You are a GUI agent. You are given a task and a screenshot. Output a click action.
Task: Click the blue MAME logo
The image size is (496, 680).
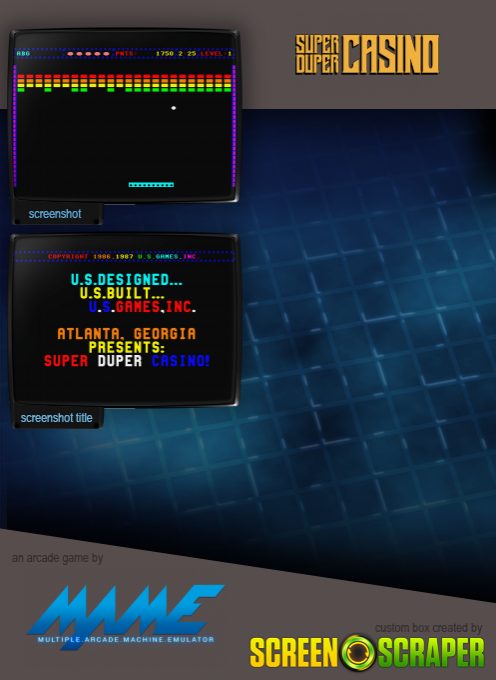126,615
